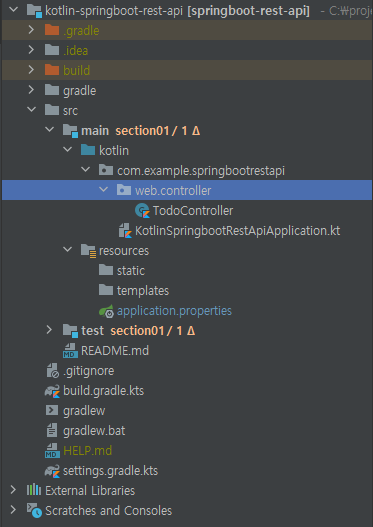Click the test module folder icon
The width and height of the screenshot is (373, 527).
click(x=71, y=330)
